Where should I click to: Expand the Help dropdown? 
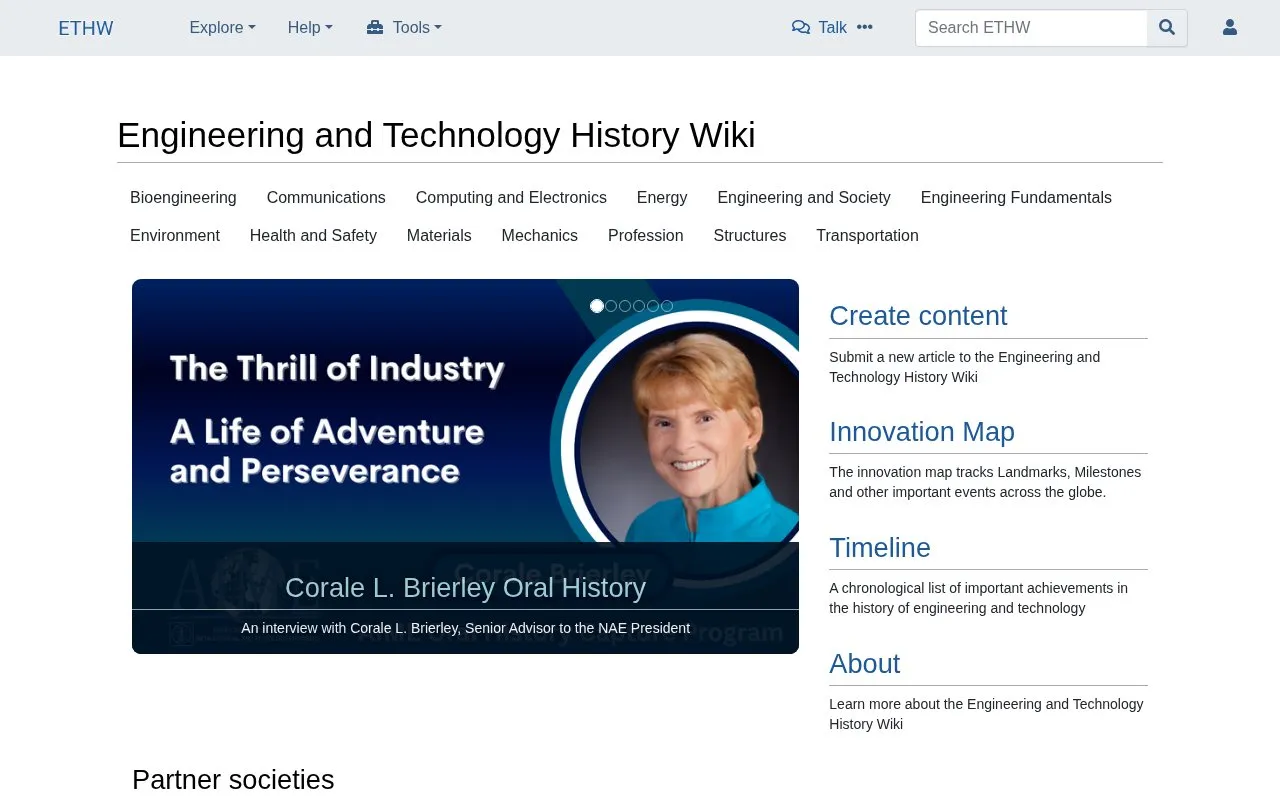click(310, 28)
